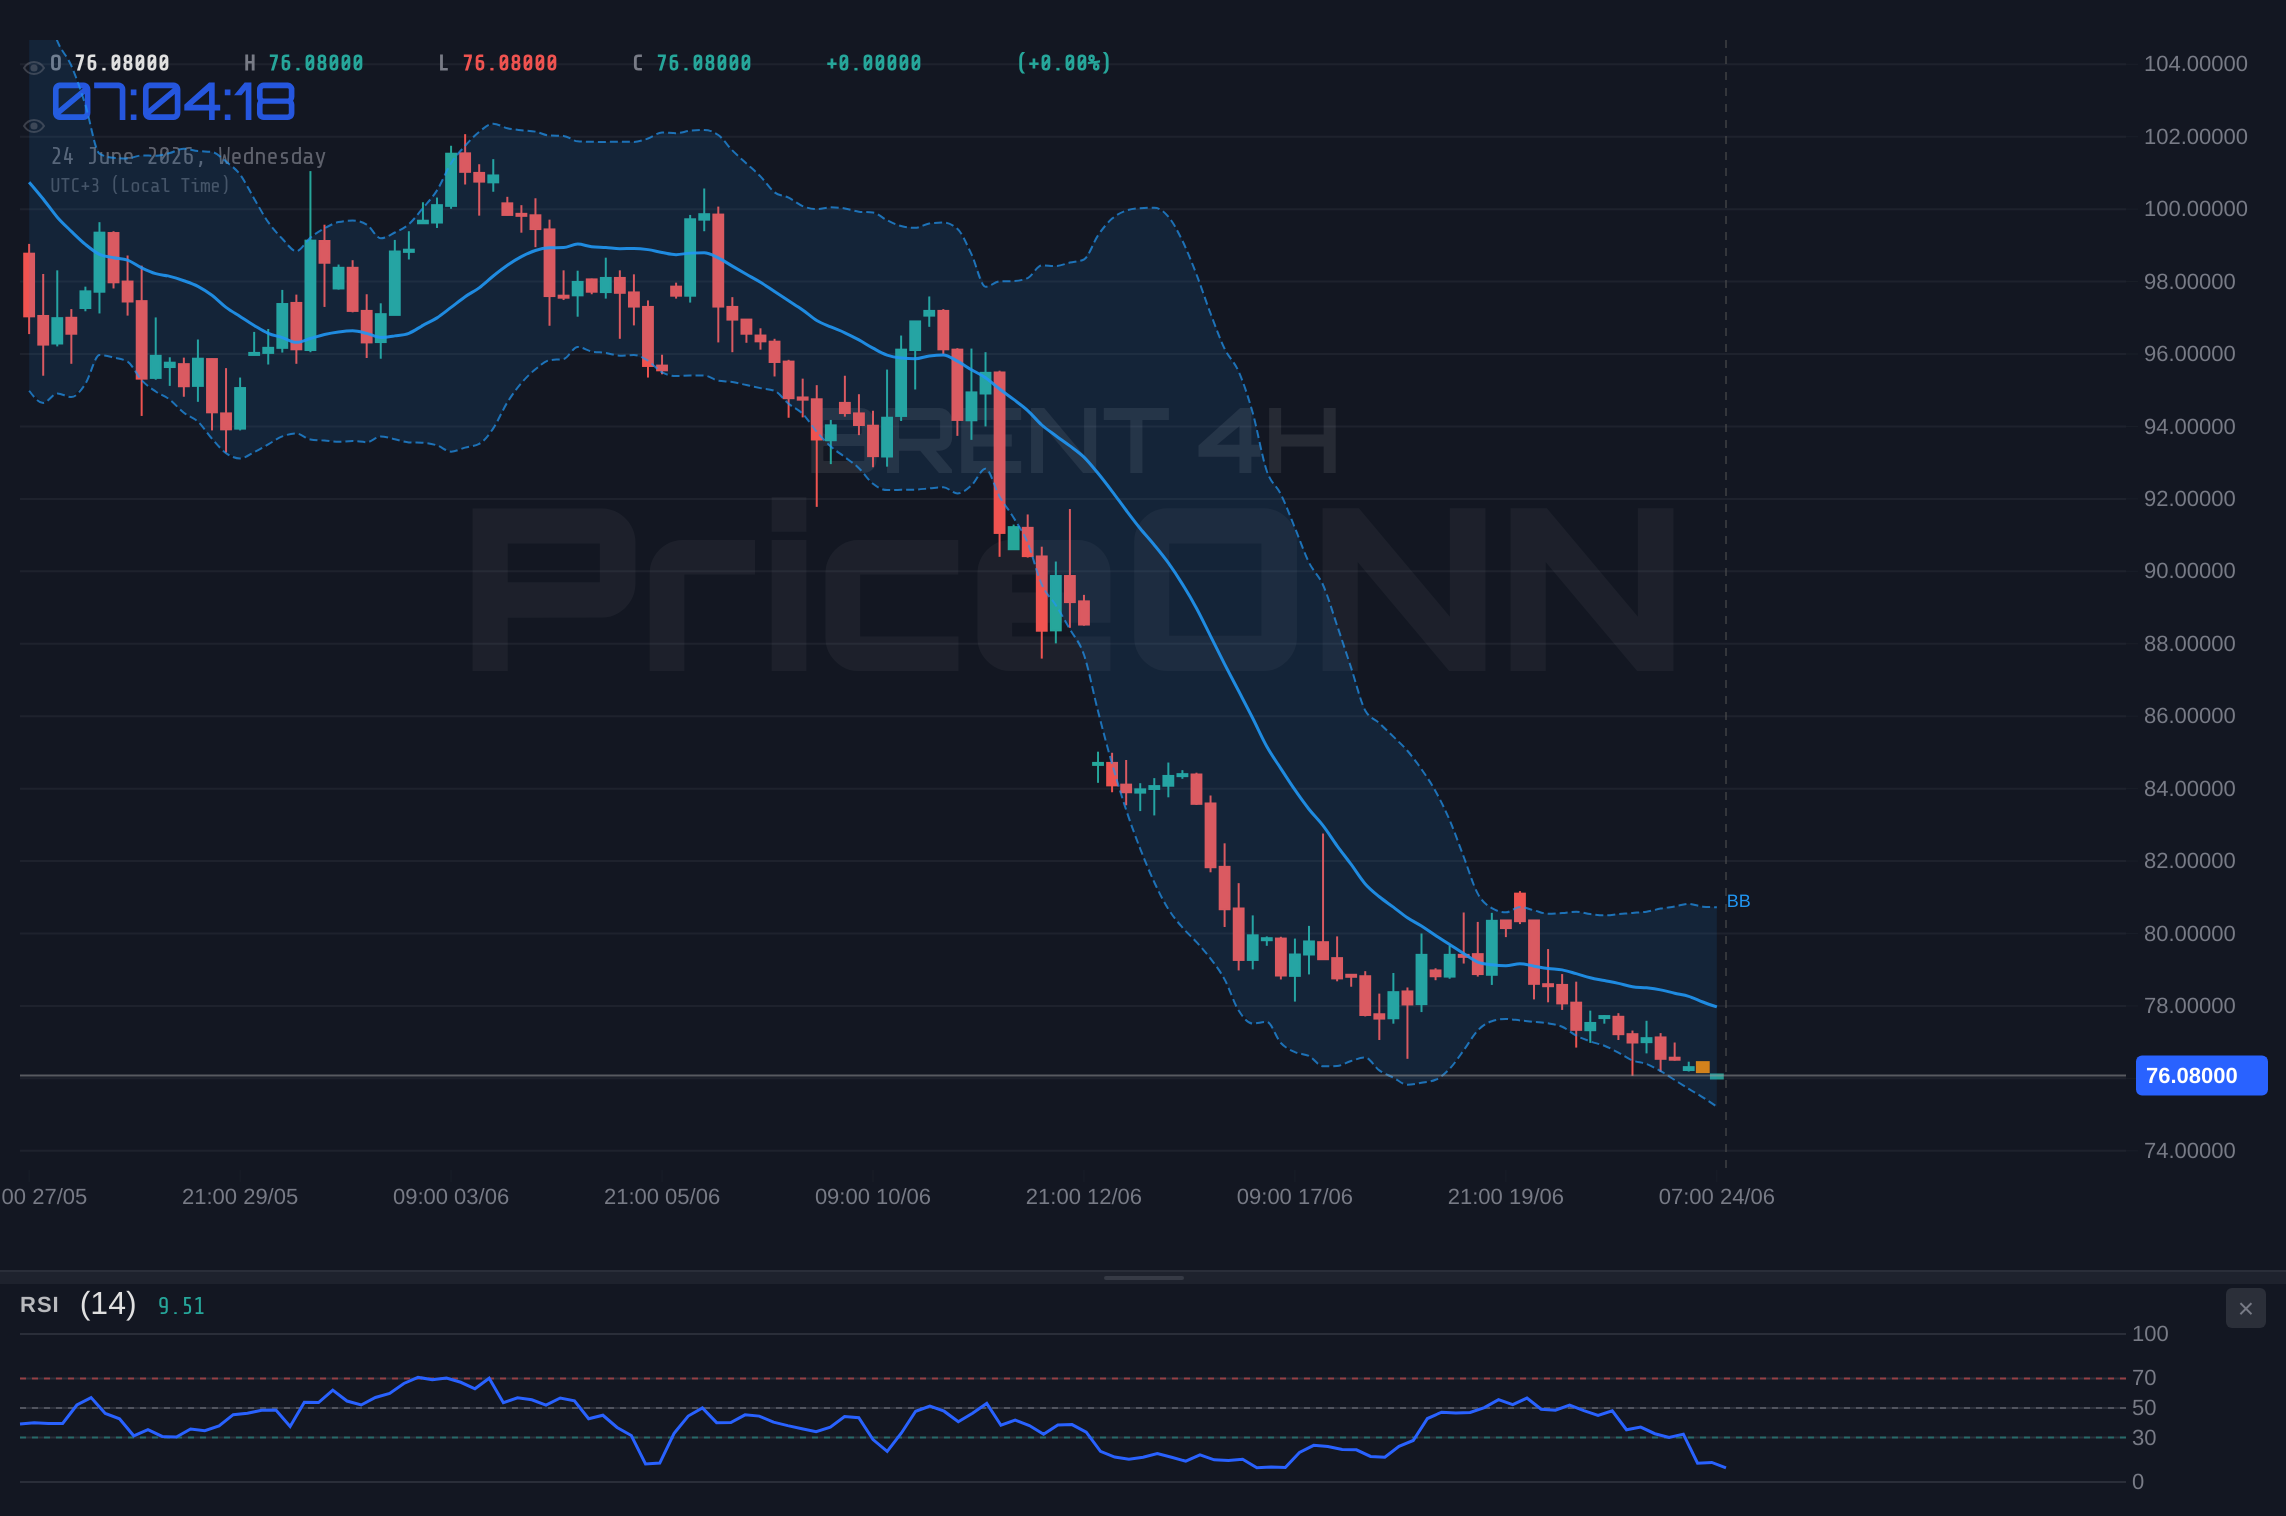Click the percent change (+0.00%)
The height and width of the screenshot is (1516, 2286).
(1064, 63)
